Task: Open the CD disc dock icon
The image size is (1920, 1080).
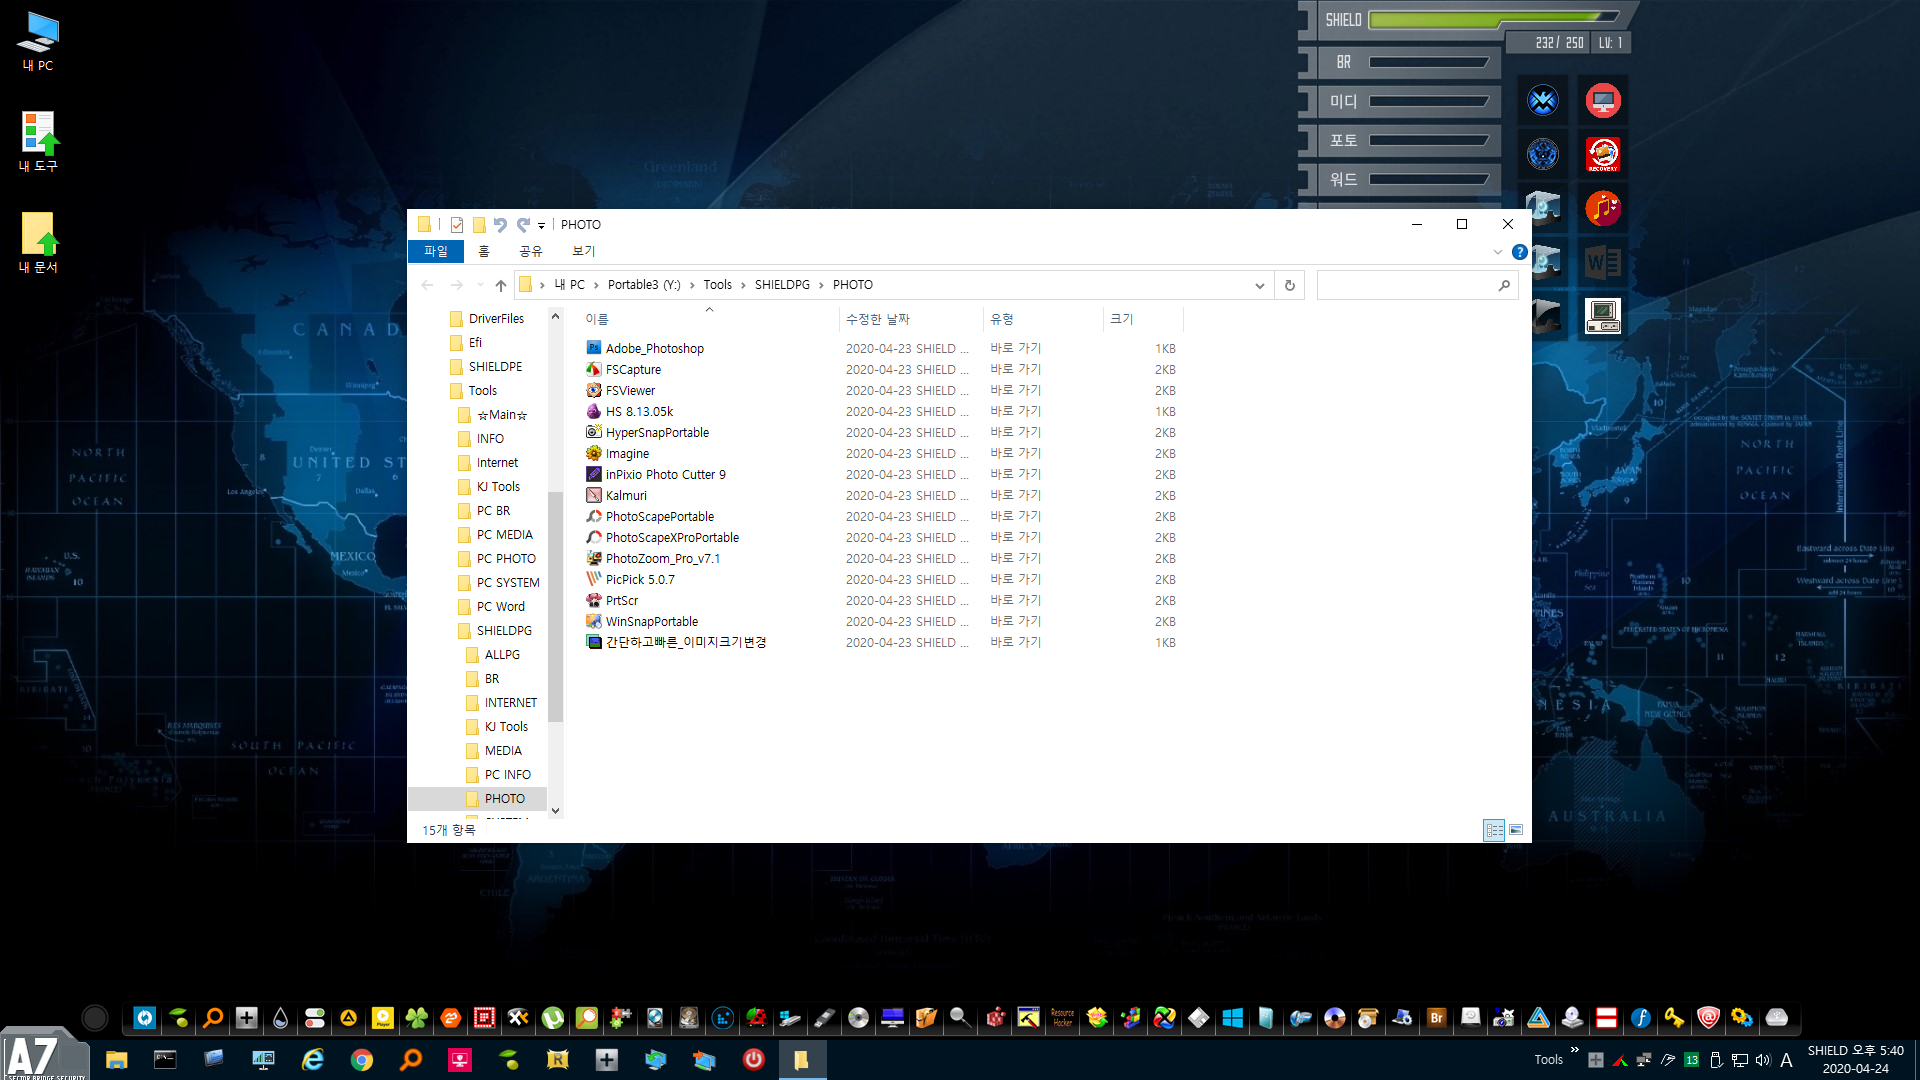Action: [x=858, y=1018]
